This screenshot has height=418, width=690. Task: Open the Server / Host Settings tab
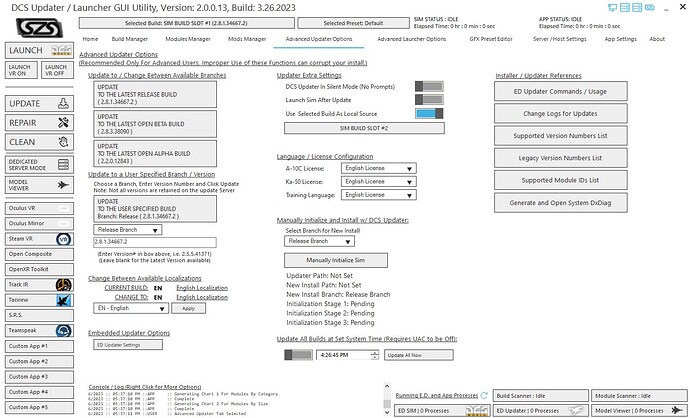[559, 39]
